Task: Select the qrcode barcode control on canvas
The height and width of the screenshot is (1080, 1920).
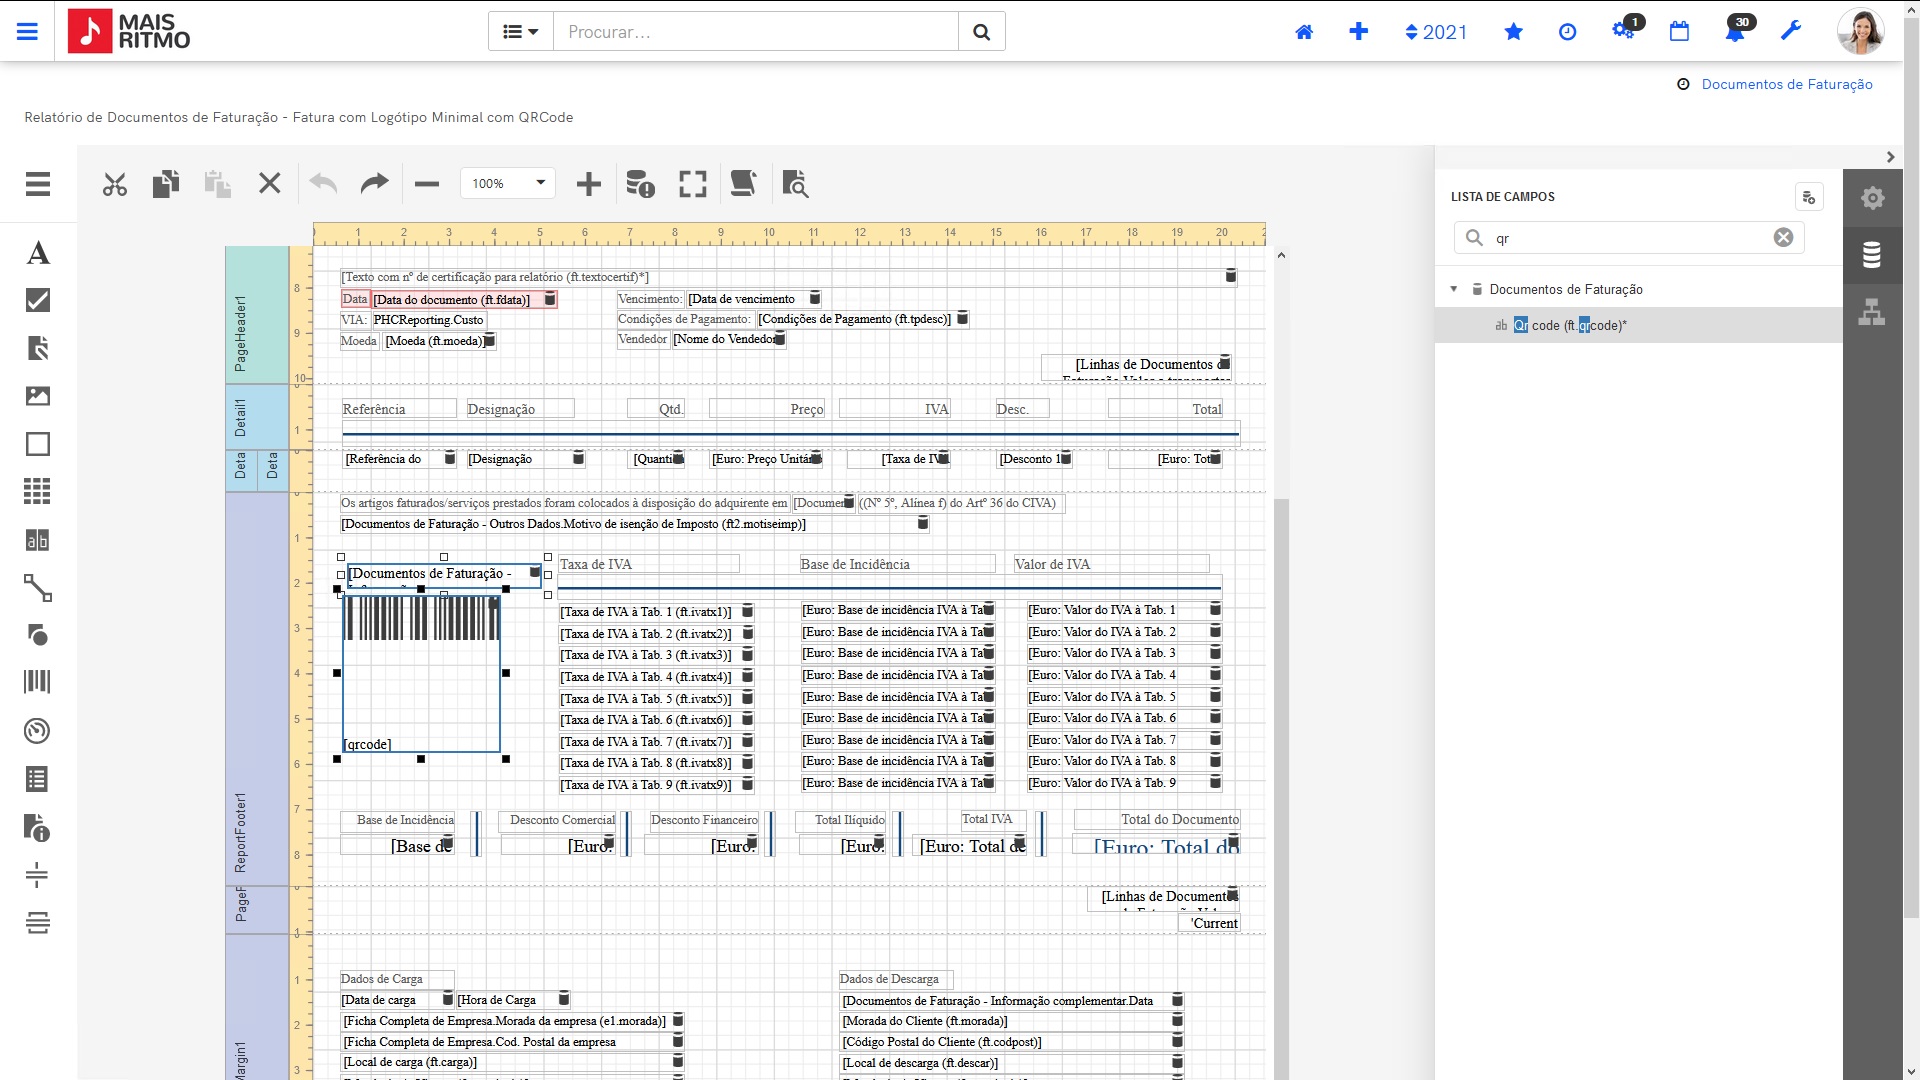Action: pos(421,673)
